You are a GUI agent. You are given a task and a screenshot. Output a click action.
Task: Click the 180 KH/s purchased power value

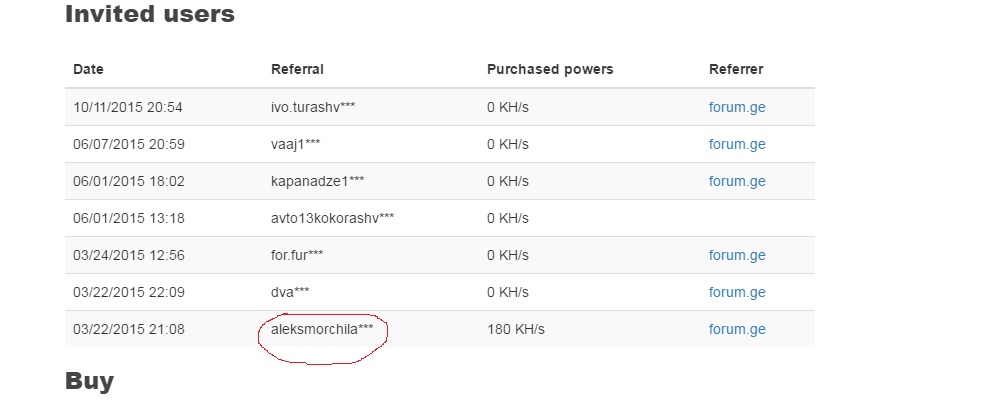tap(514, 329)
